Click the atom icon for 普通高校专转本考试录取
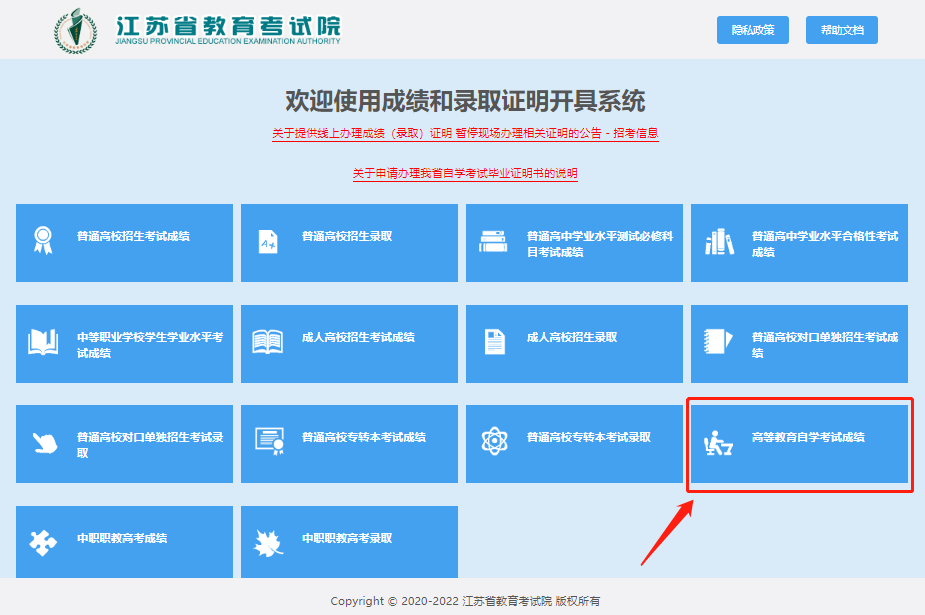This screenshot has width=925, height=615. (493, 441)
